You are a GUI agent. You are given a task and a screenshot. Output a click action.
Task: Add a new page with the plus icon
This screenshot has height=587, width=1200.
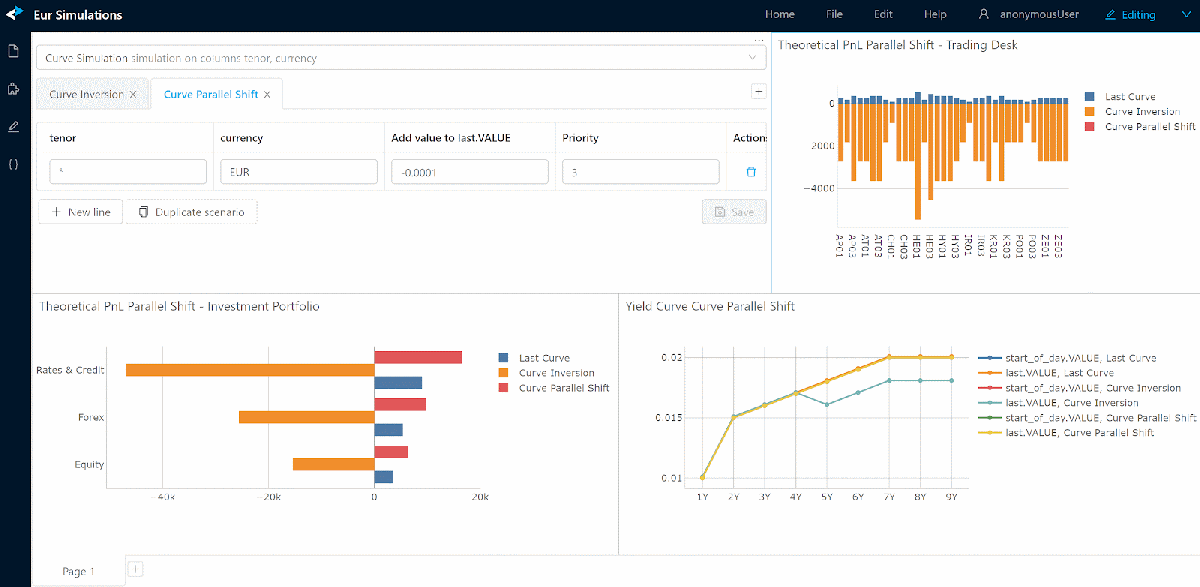pyautogui.click(x=135, y=569)
